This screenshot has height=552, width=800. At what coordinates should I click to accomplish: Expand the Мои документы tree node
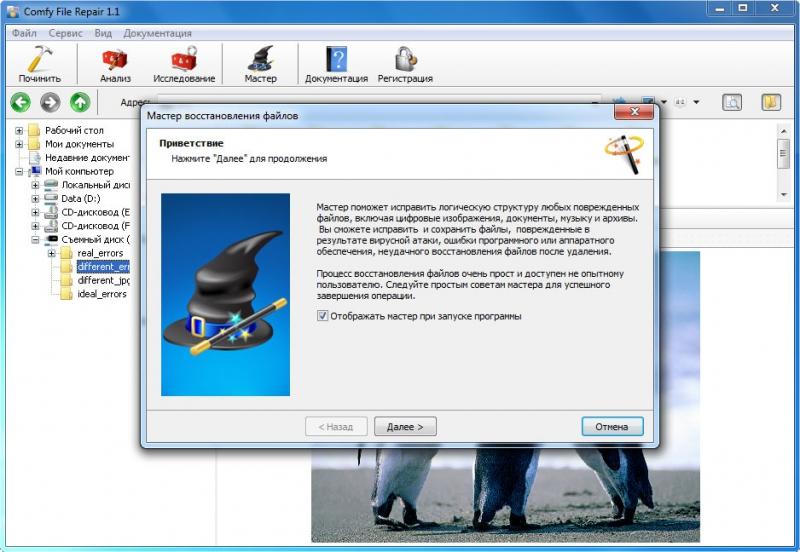point(19,144)
